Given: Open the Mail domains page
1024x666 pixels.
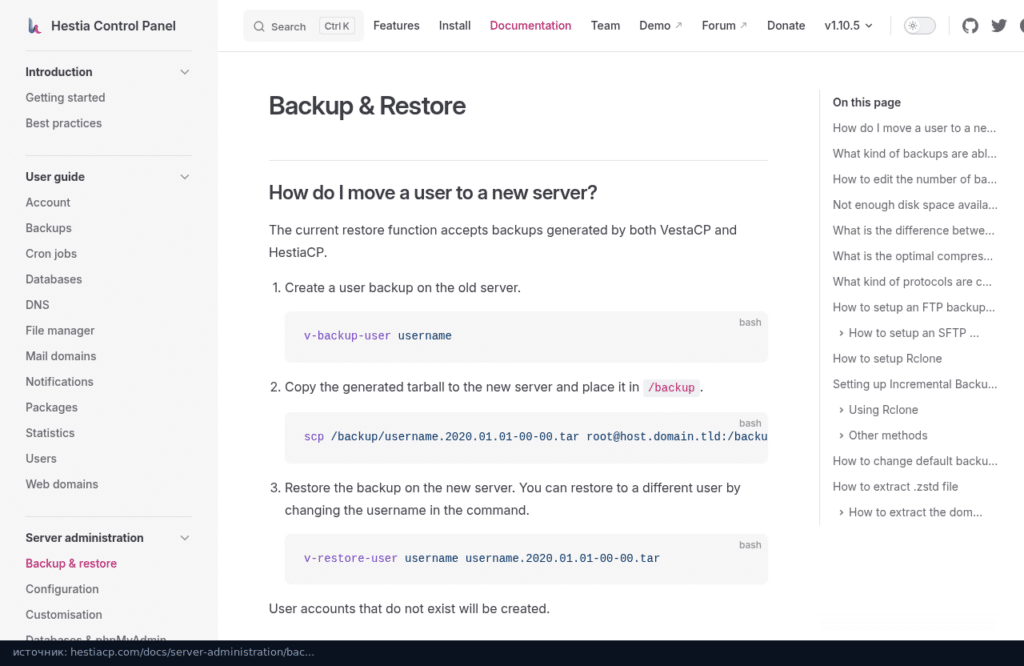Looking at the screenshot, I should [61, 356].
